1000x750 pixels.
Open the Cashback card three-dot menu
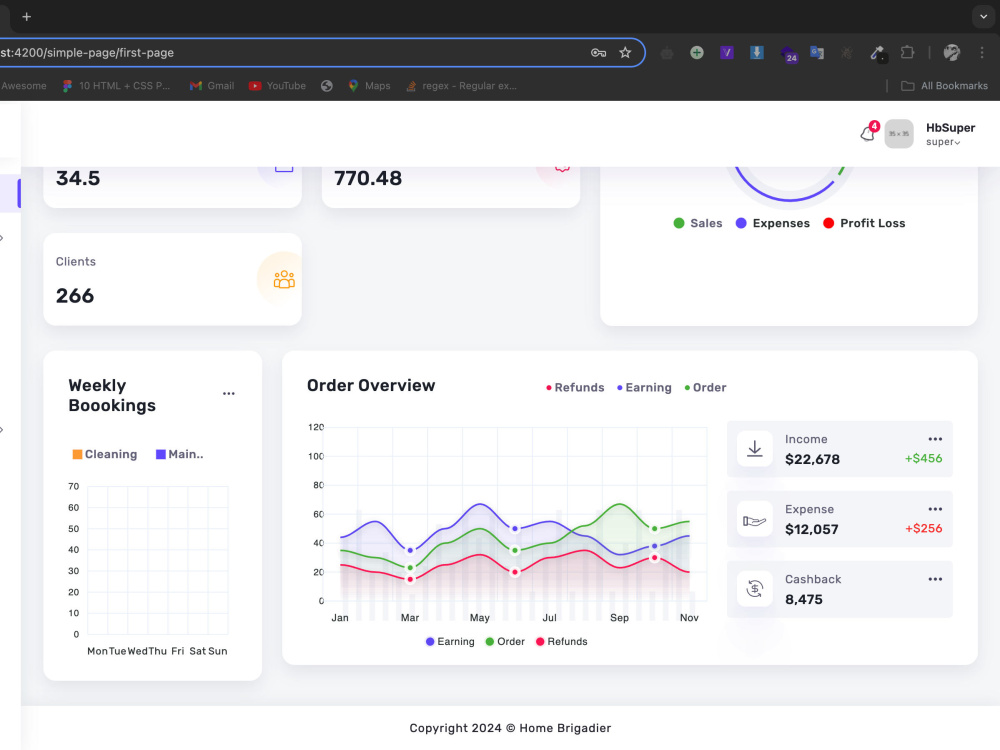pyautogui.click(x=935, y=579)
